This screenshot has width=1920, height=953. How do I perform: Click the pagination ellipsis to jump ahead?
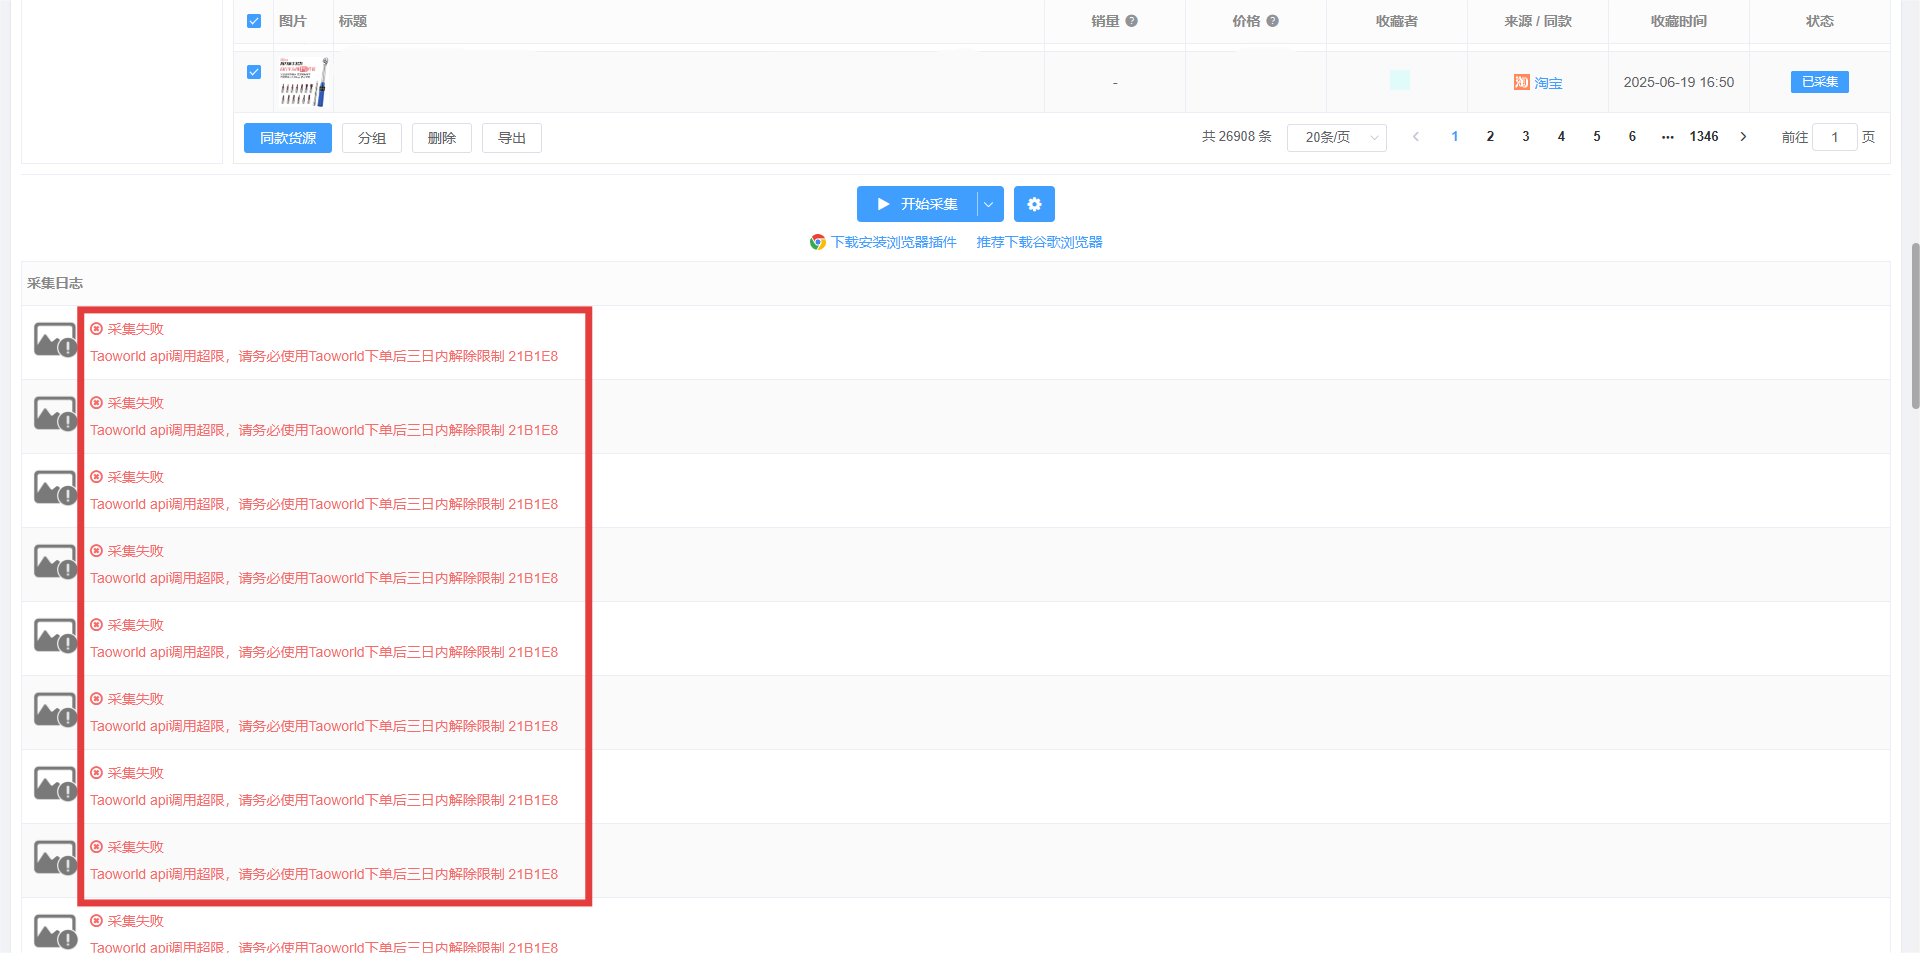pyautogui.click(x=1668, y=137)
